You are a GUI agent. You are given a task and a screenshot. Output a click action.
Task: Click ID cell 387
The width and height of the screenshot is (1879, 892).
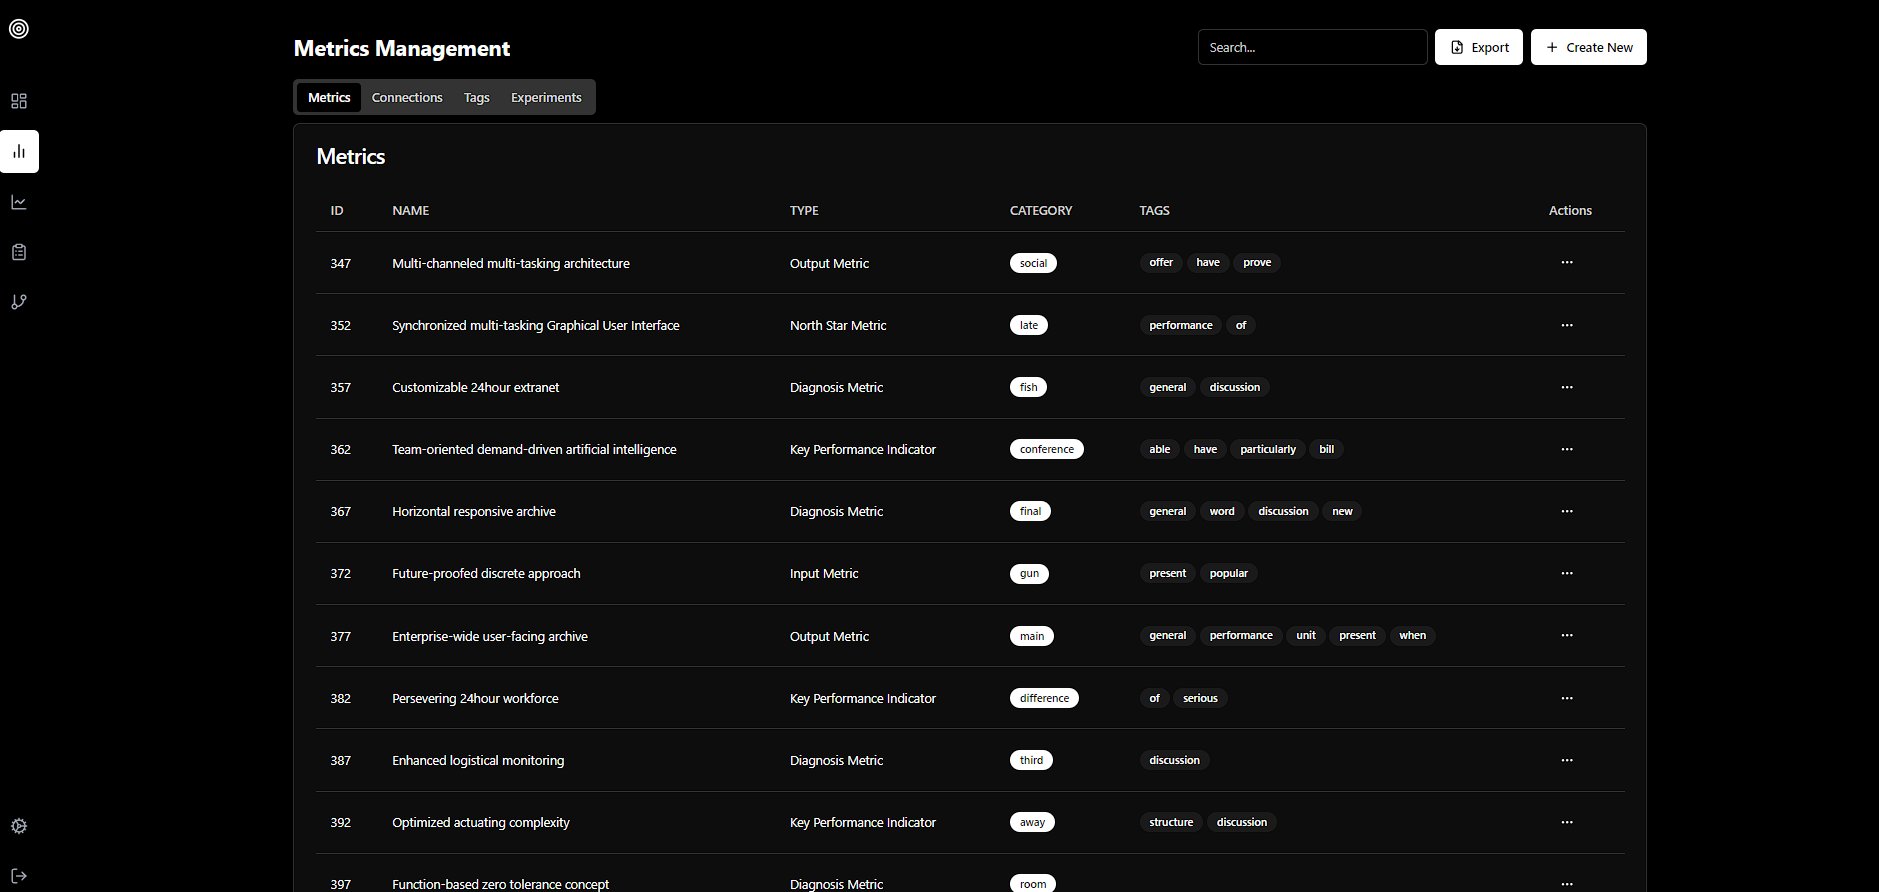click(341, 760)
